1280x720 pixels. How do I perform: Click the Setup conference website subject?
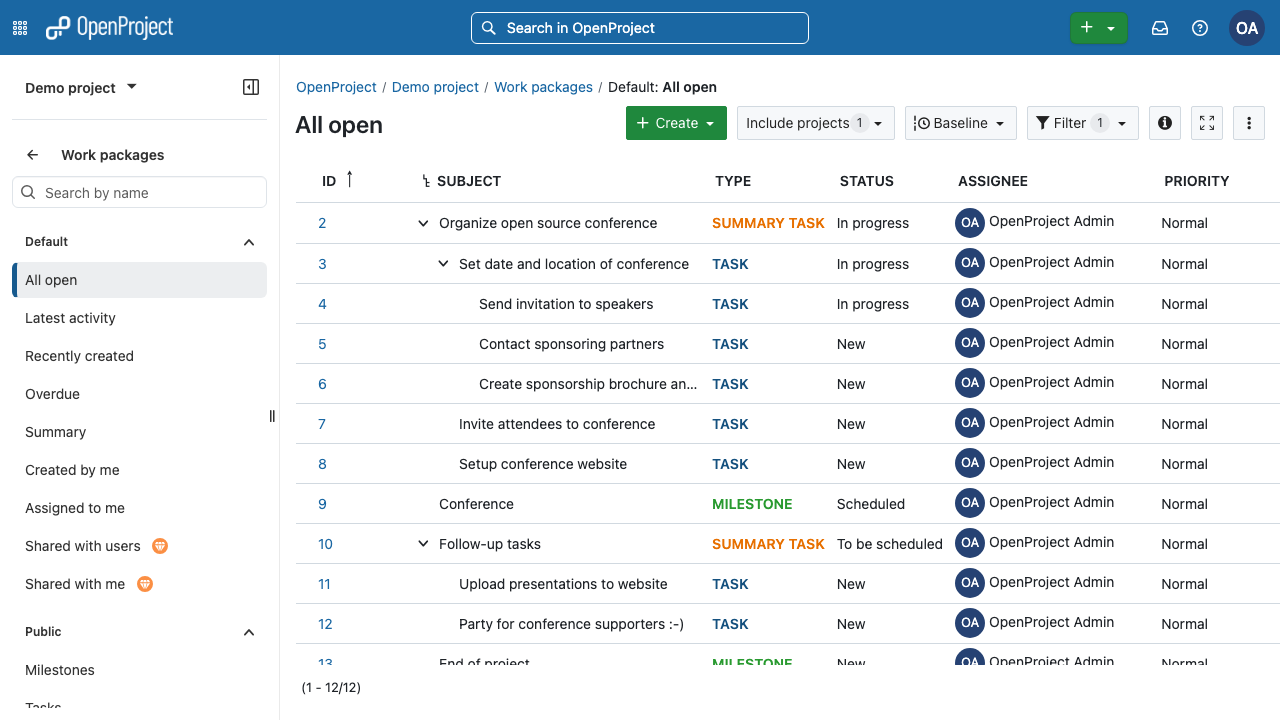pos(543,464)
